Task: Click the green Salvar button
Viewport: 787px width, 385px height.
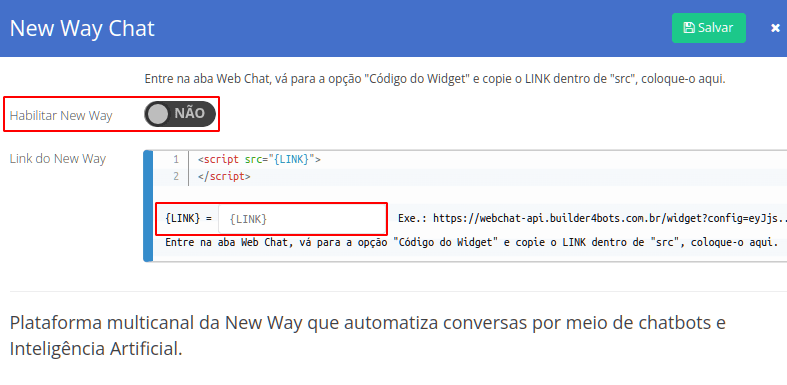Action: (x=709, y=28)
